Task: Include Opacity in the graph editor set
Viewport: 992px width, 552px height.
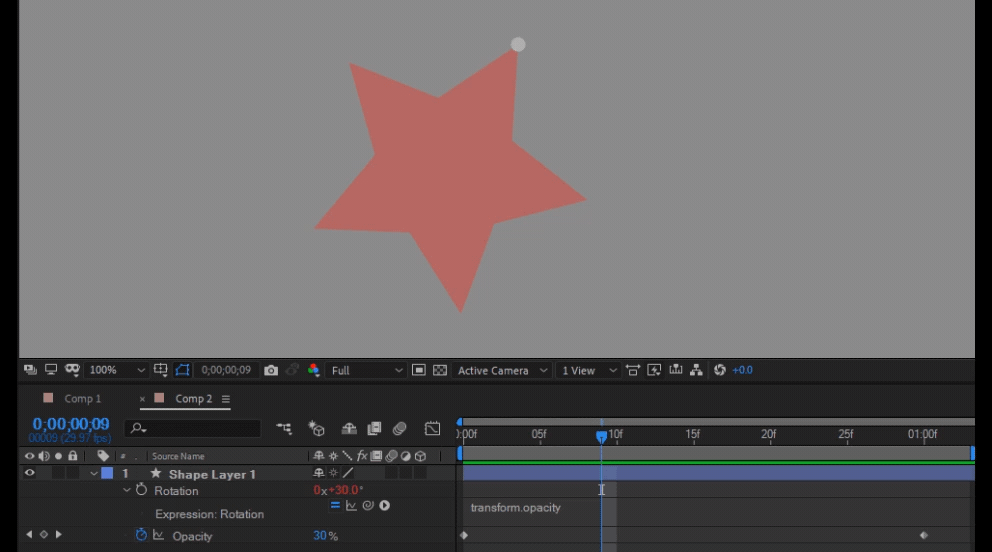Action: tap(159, 535)
